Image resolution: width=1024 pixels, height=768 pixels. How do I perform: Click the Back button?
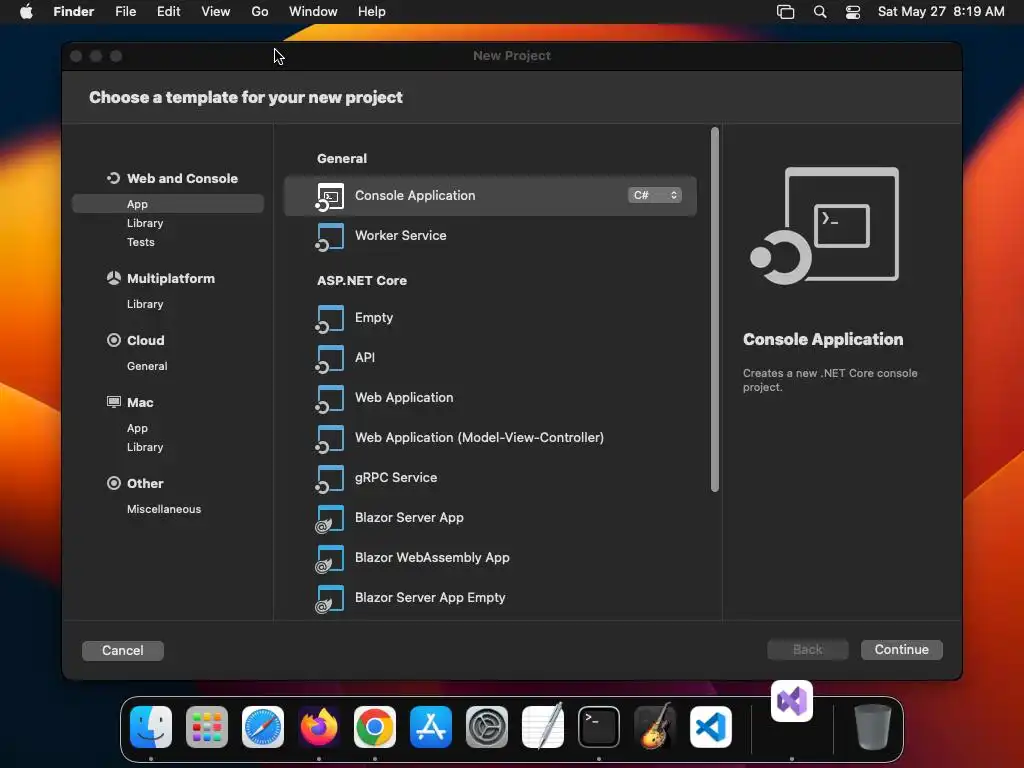click(x=807, y=649)
